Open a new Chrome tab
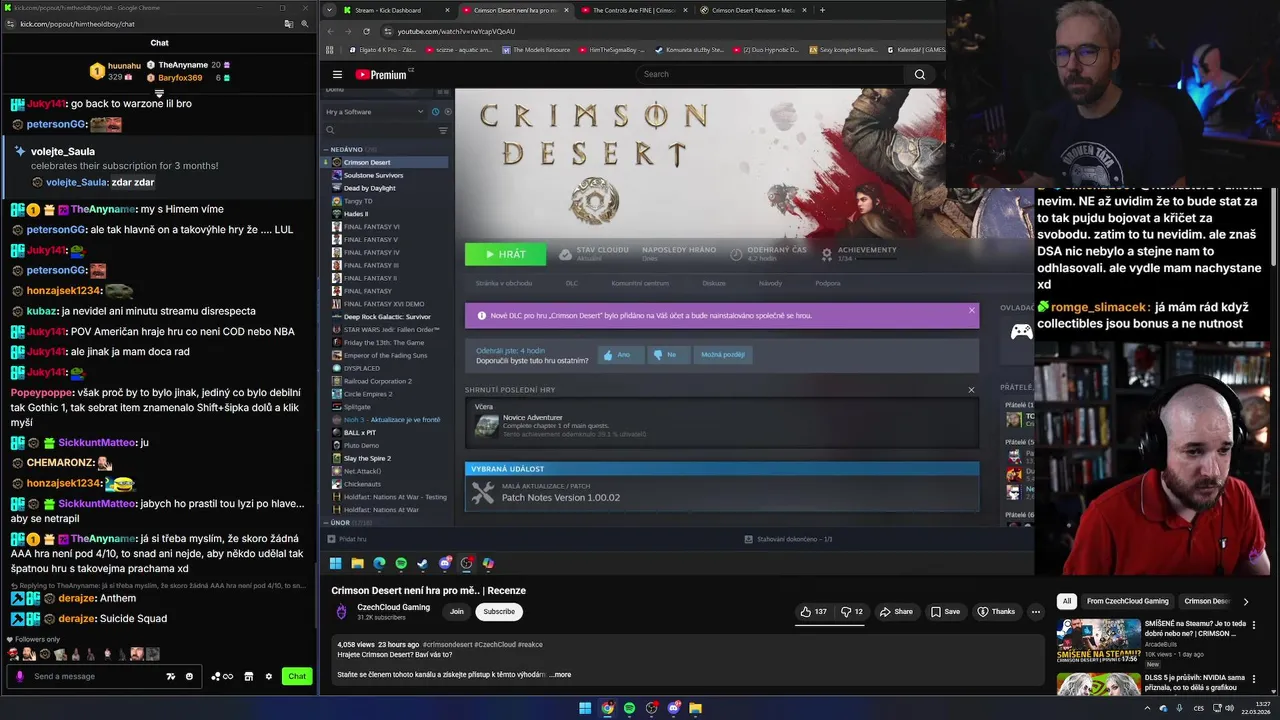Screen dimensions: 1280x720 [x=822, y=10]
